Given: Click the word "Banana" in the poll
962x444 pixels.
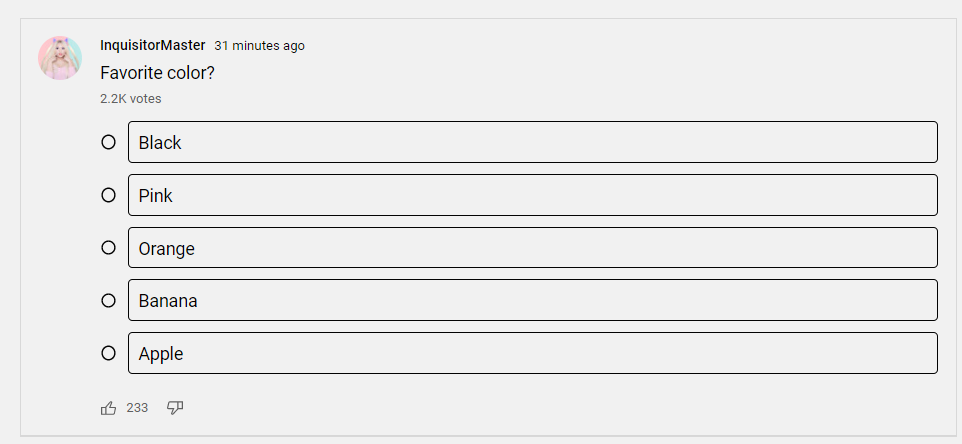Looking at the screenshot, I should 168,300.
